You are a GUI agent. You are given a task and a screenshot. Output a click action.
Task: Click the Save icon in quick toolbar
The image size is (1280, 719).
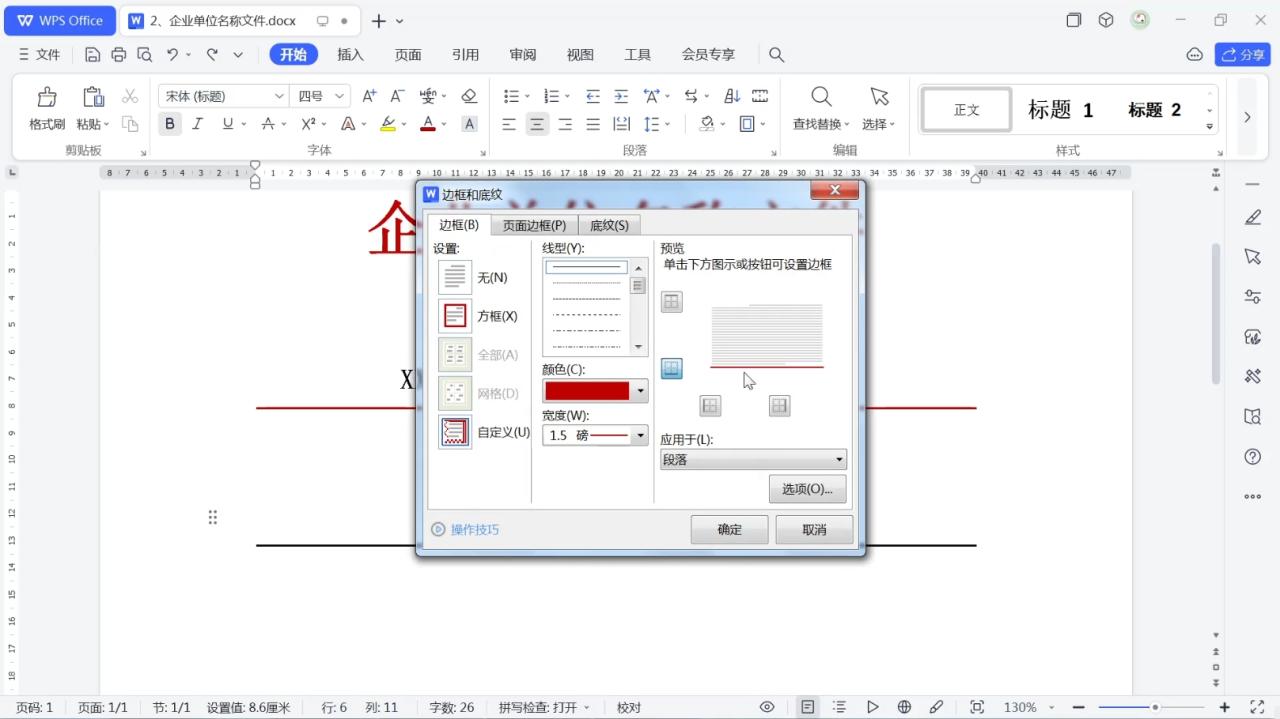click(93, 54)
